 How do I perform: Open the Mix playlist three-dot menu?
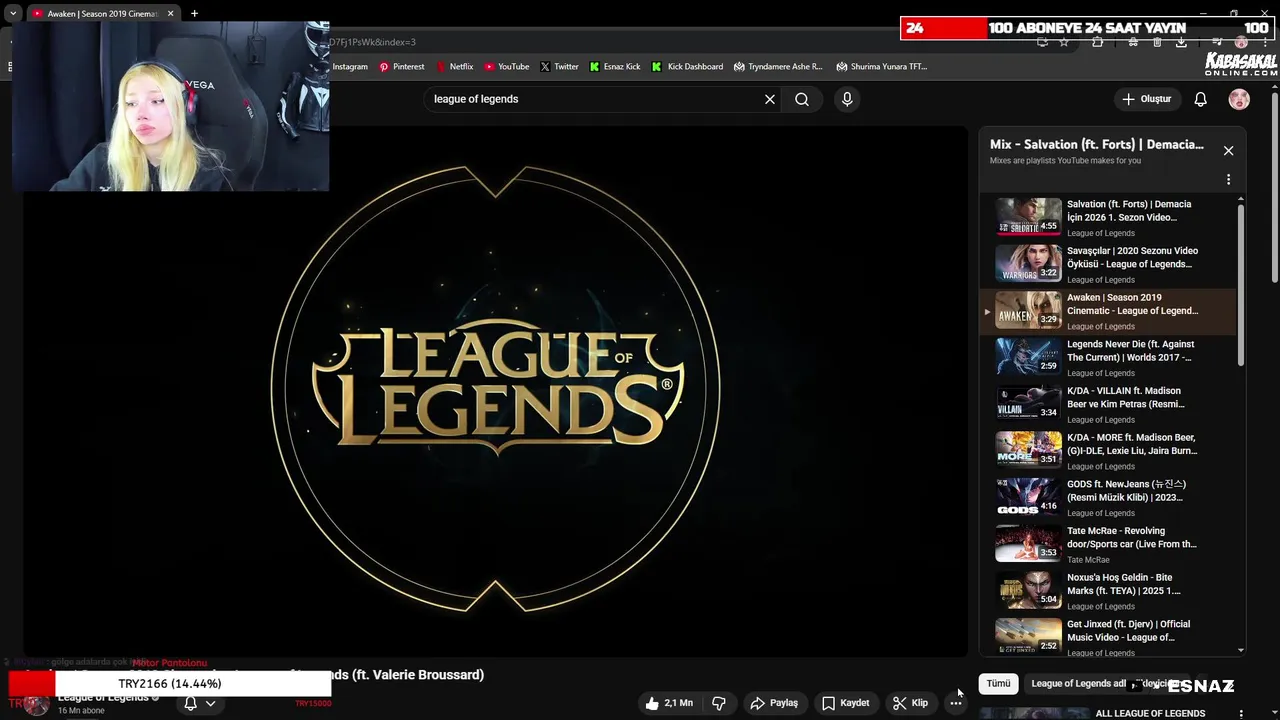pos(1228,180)
